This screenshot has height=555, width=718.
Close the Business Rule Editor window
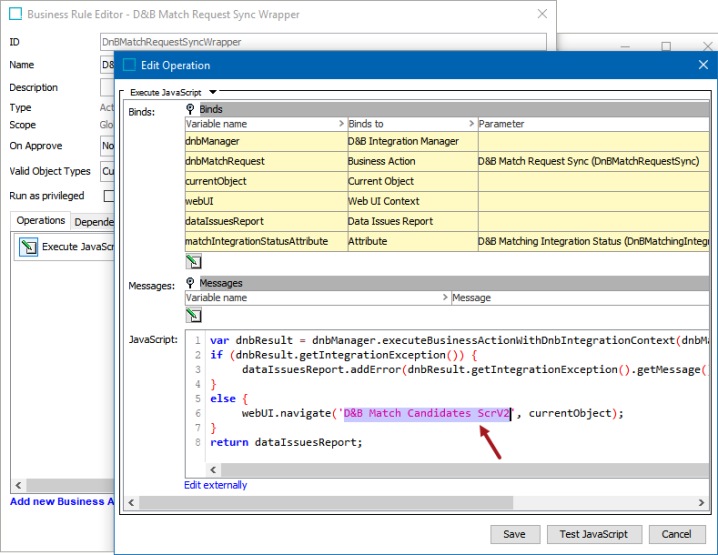click(x=542, y=14)
